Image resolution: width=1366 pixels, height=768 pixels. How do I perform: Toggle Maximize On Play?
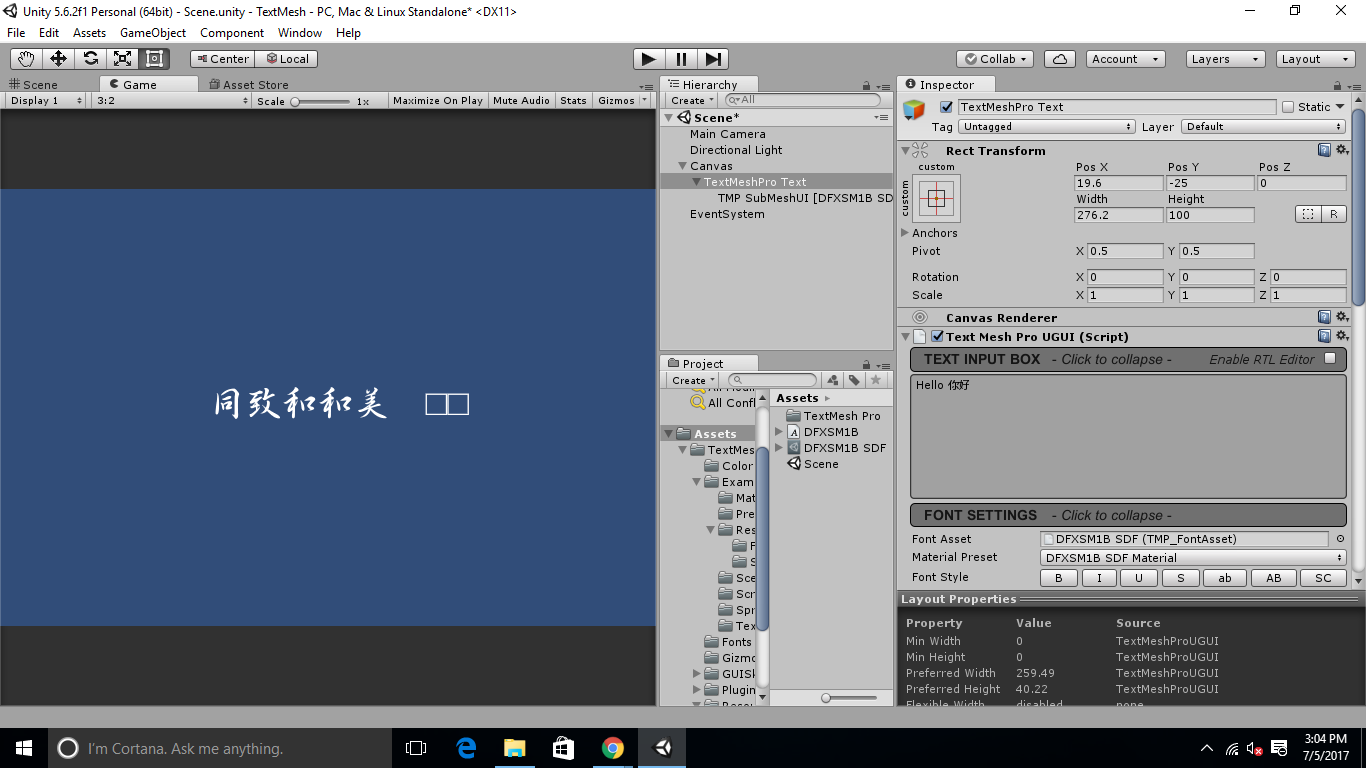tap(438, 101)
